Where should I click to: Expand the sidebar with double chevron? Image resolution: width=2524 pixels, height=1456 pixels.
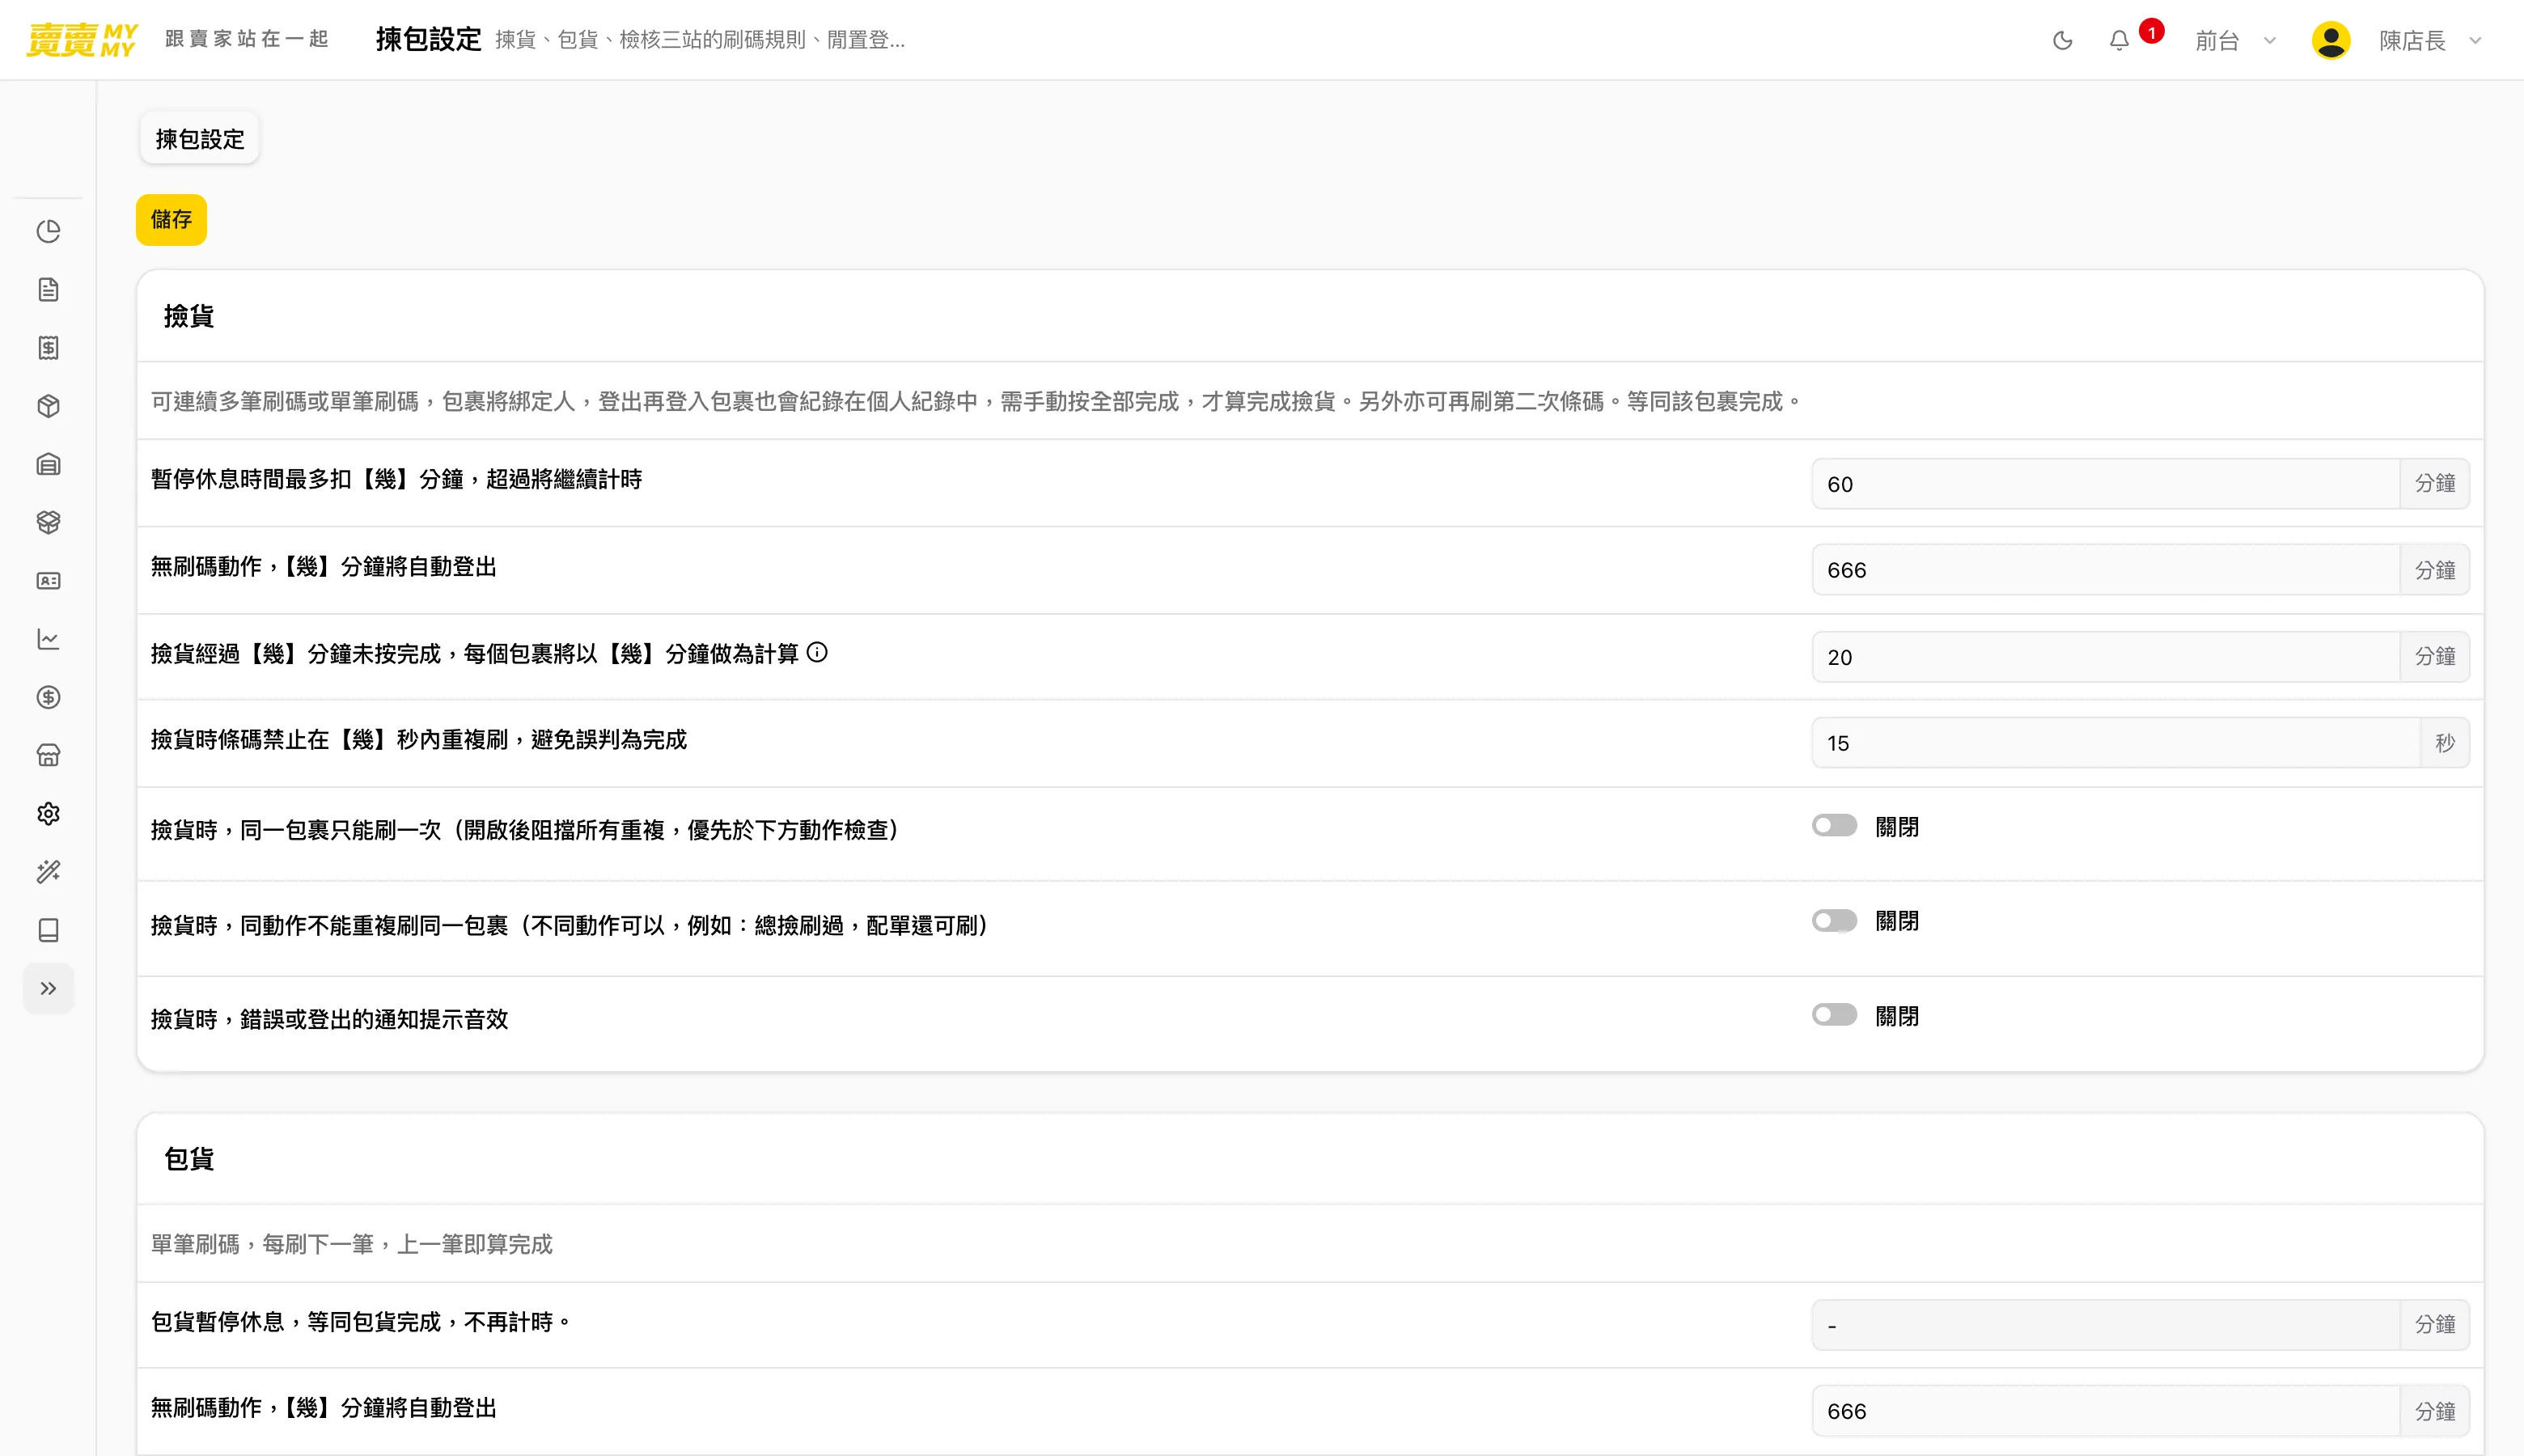pyautogui.click(x=48, y=988)
